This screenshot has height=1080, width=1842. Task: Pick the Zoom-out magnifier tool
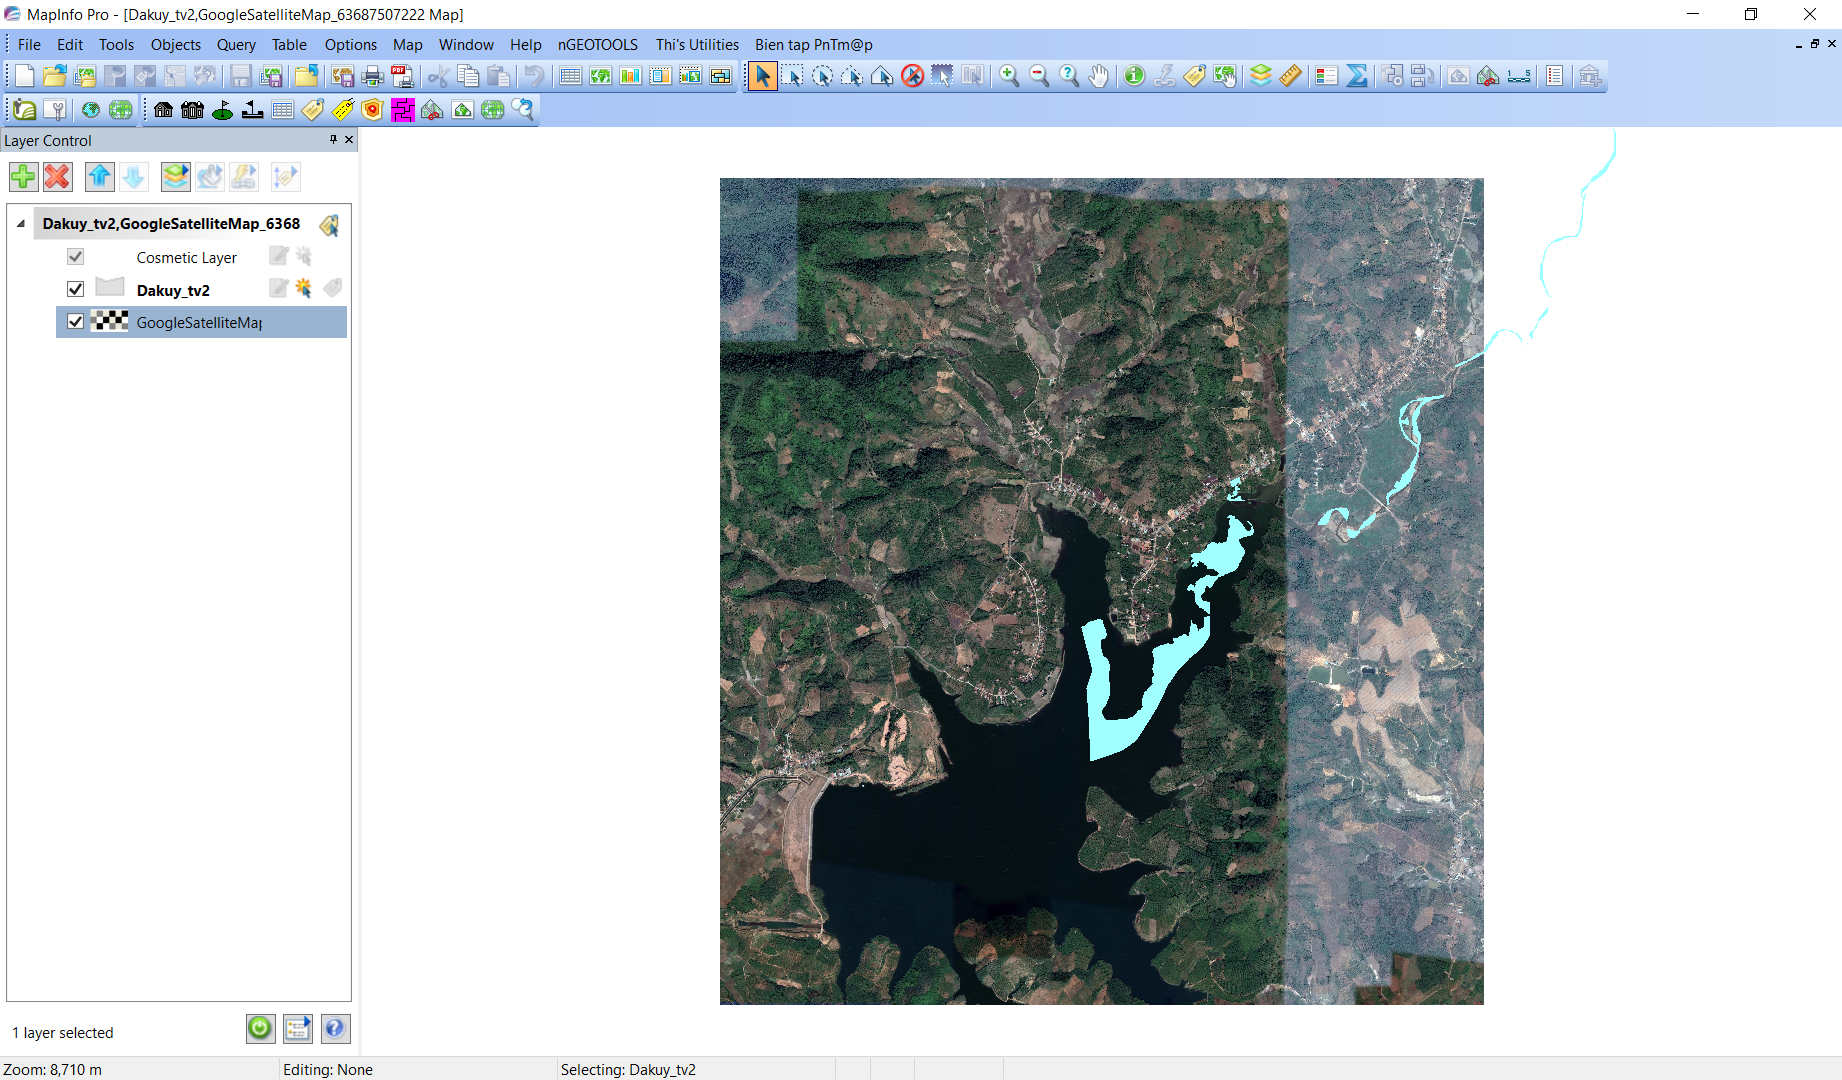[1039, 76]
